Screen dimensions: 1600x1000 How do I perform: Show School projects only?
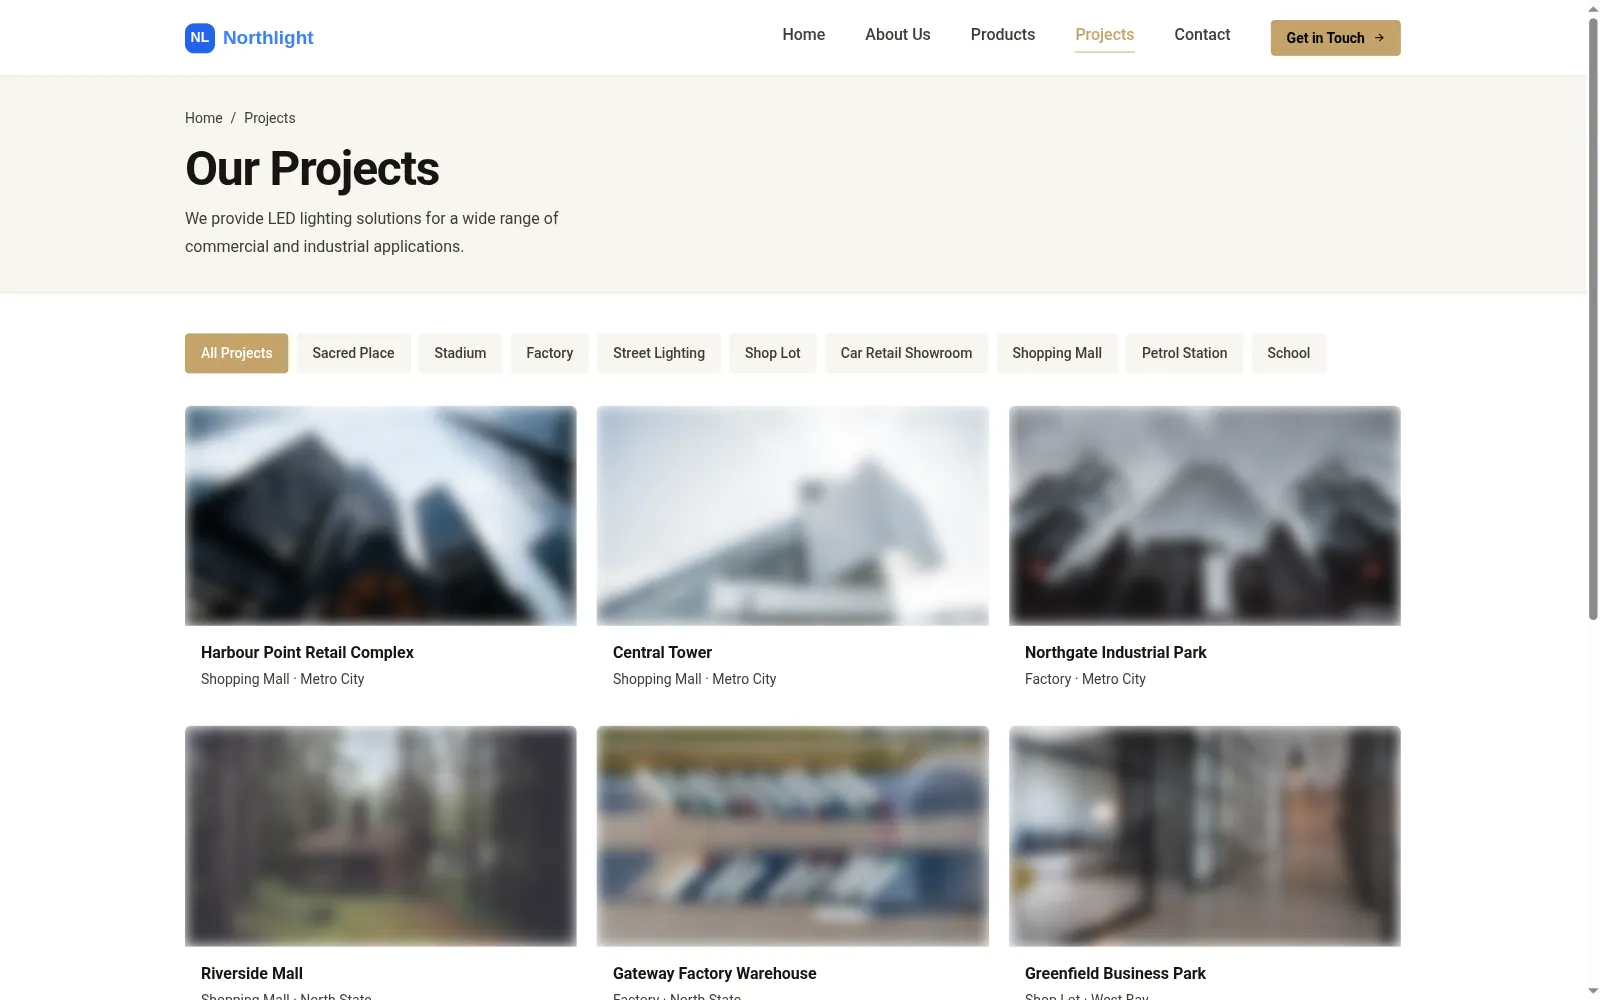point(1288,353)
